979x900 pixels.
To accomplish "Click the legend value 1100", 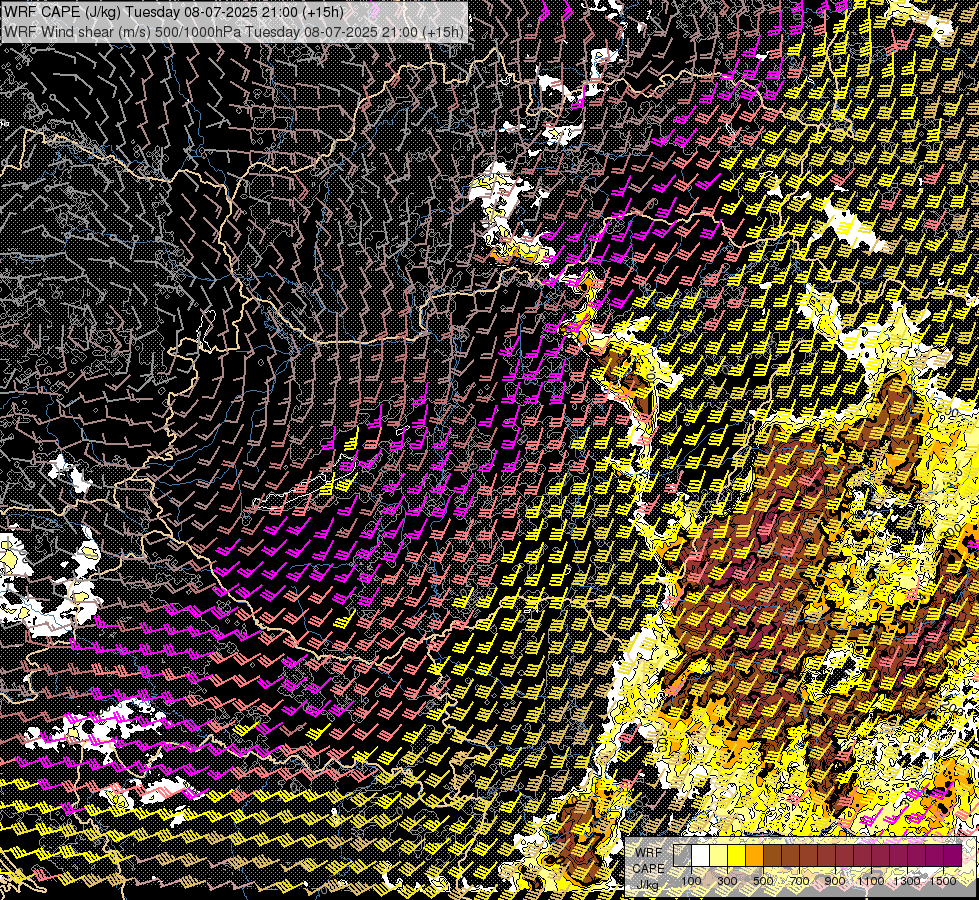I will (870, 881).
